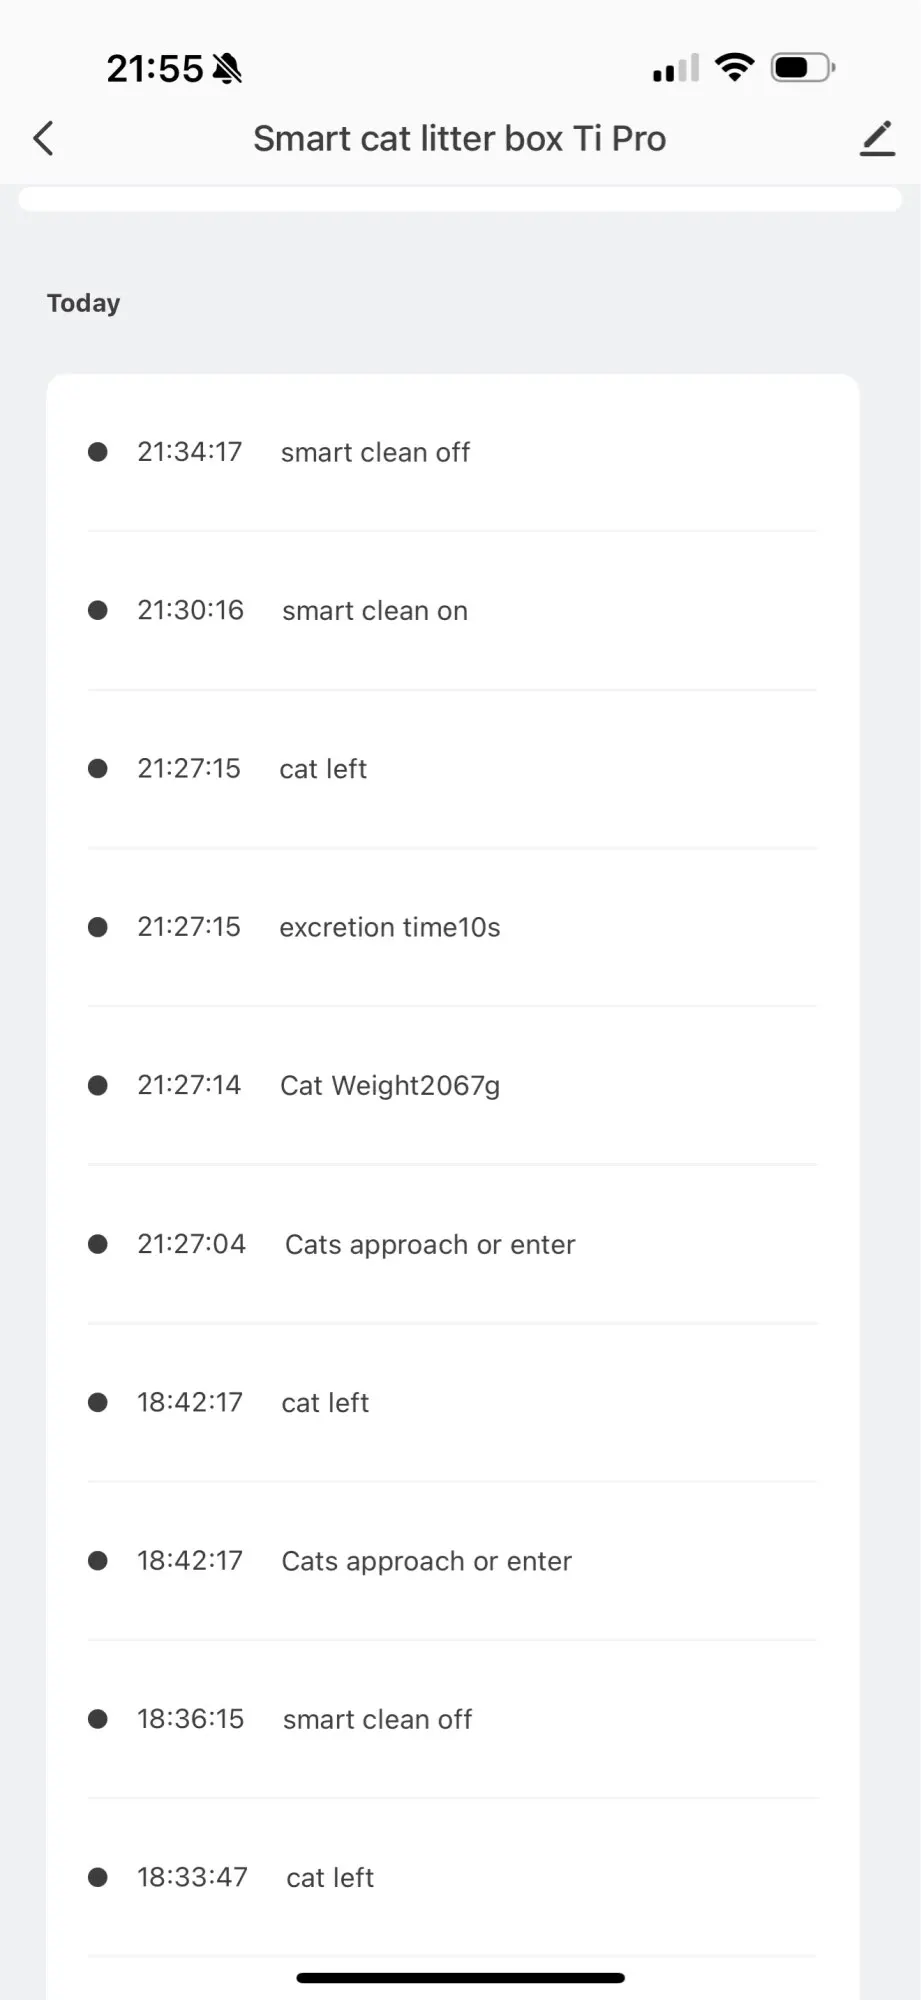This screenshot has width=921, height=2000.
Task: Tap the back arrow icon
Action: tap(43, 138)
